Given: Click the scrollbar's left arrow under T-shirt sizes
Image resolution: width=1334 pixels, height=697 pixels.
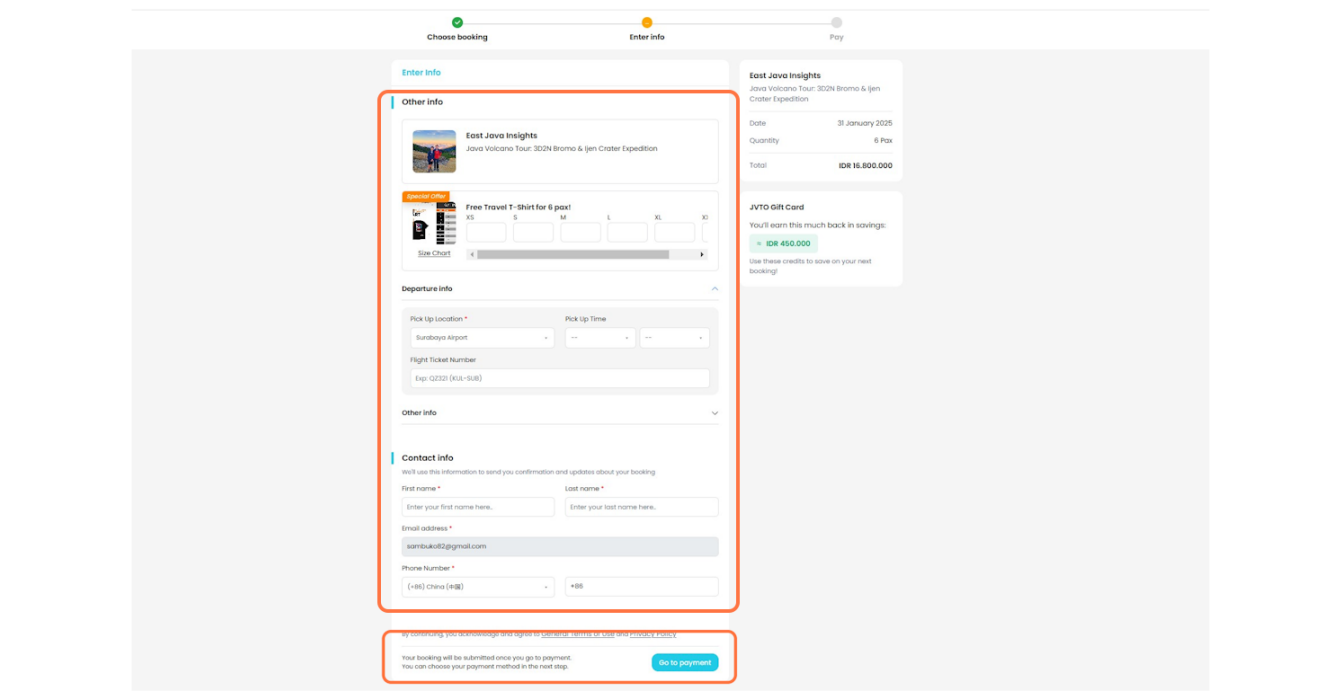Looking at the screenshot, I should coord(472,255).
